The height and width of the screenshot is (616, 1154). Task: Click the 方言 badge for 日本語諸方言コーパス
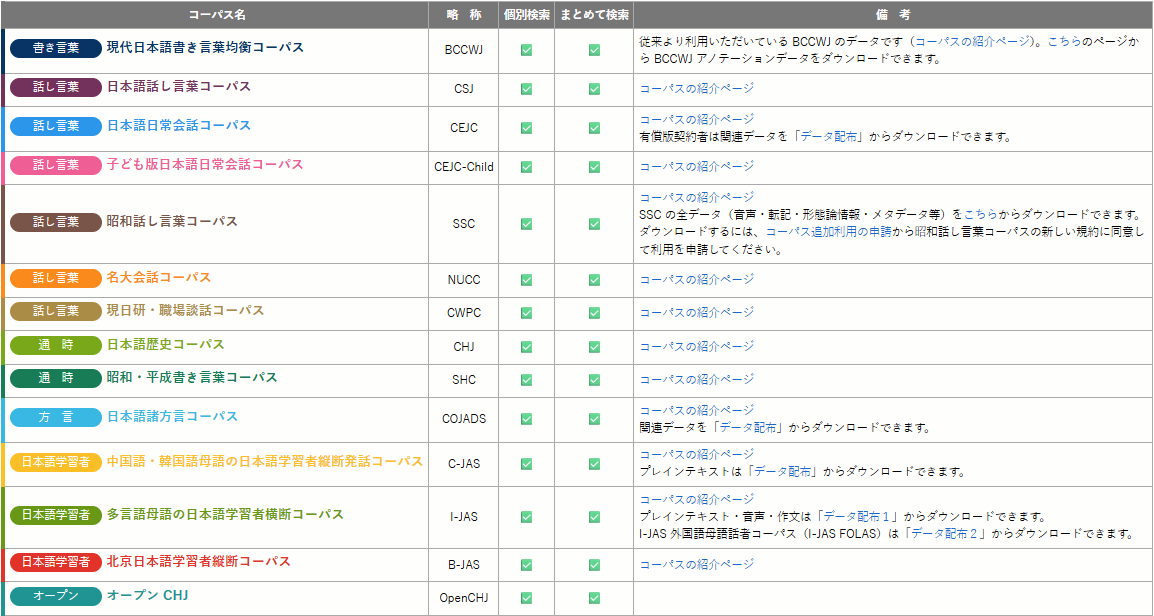(x=56, y=417)
